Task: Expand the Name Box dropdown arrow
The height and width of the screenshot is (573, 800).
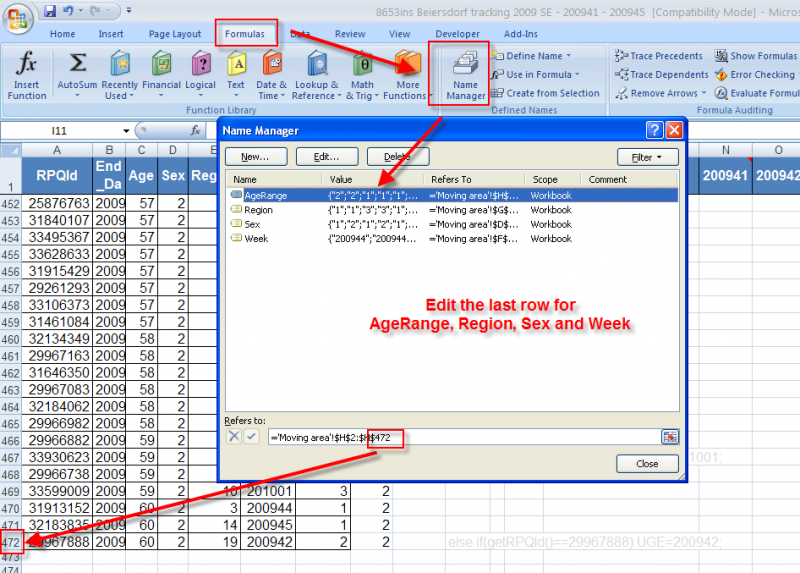Action: coord(126,131)
